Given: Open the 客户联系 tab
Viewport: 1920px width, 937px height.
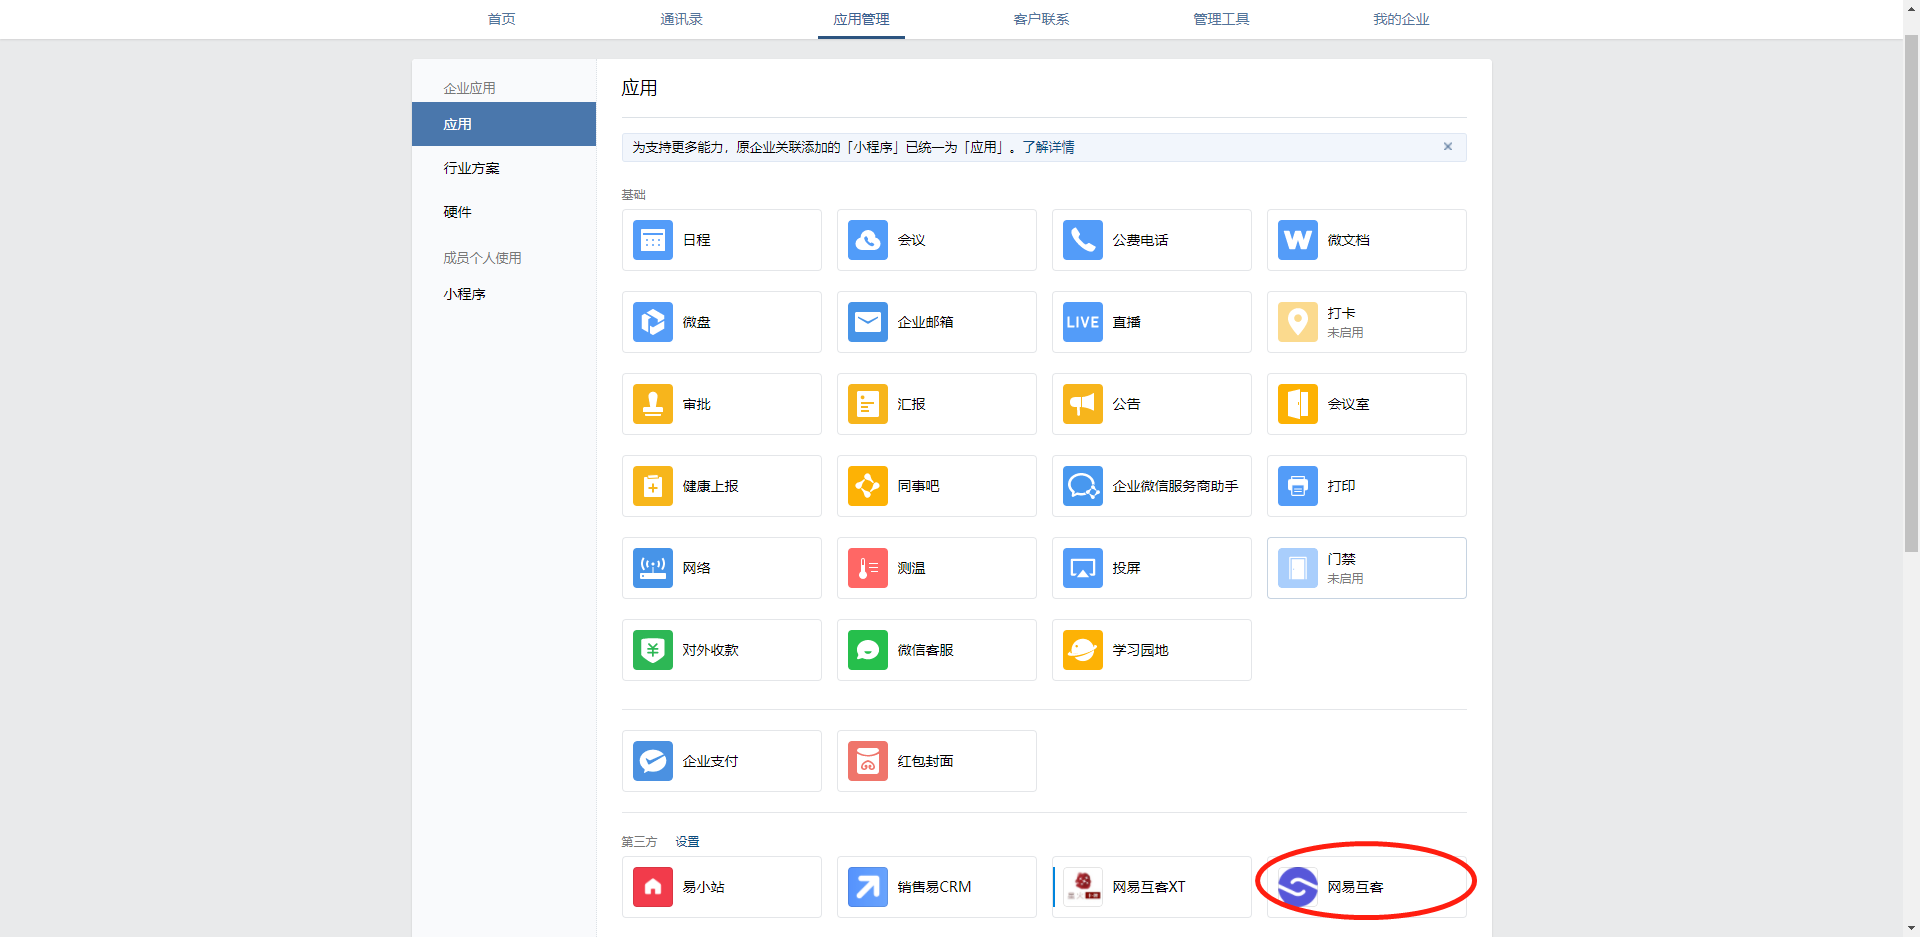Looking at the screenshot, I should [1041, 19].
